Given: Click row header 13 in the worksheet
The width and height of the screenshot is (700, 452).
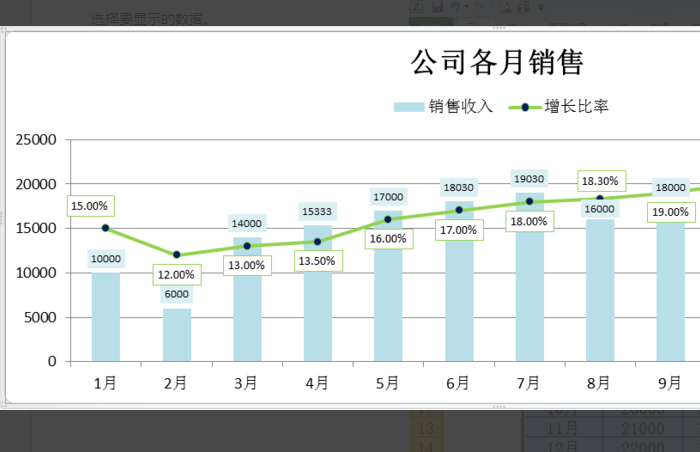Looking at the screenshot, I should (x=426, y=429).
